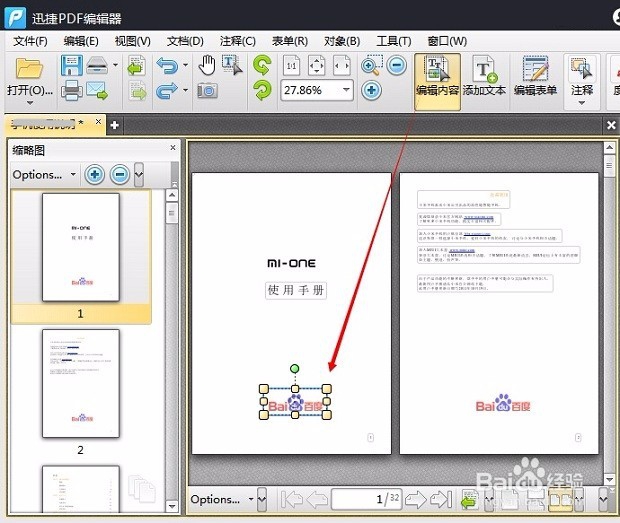Expand the bottom Options overflow chevron

tap(262, 499)
